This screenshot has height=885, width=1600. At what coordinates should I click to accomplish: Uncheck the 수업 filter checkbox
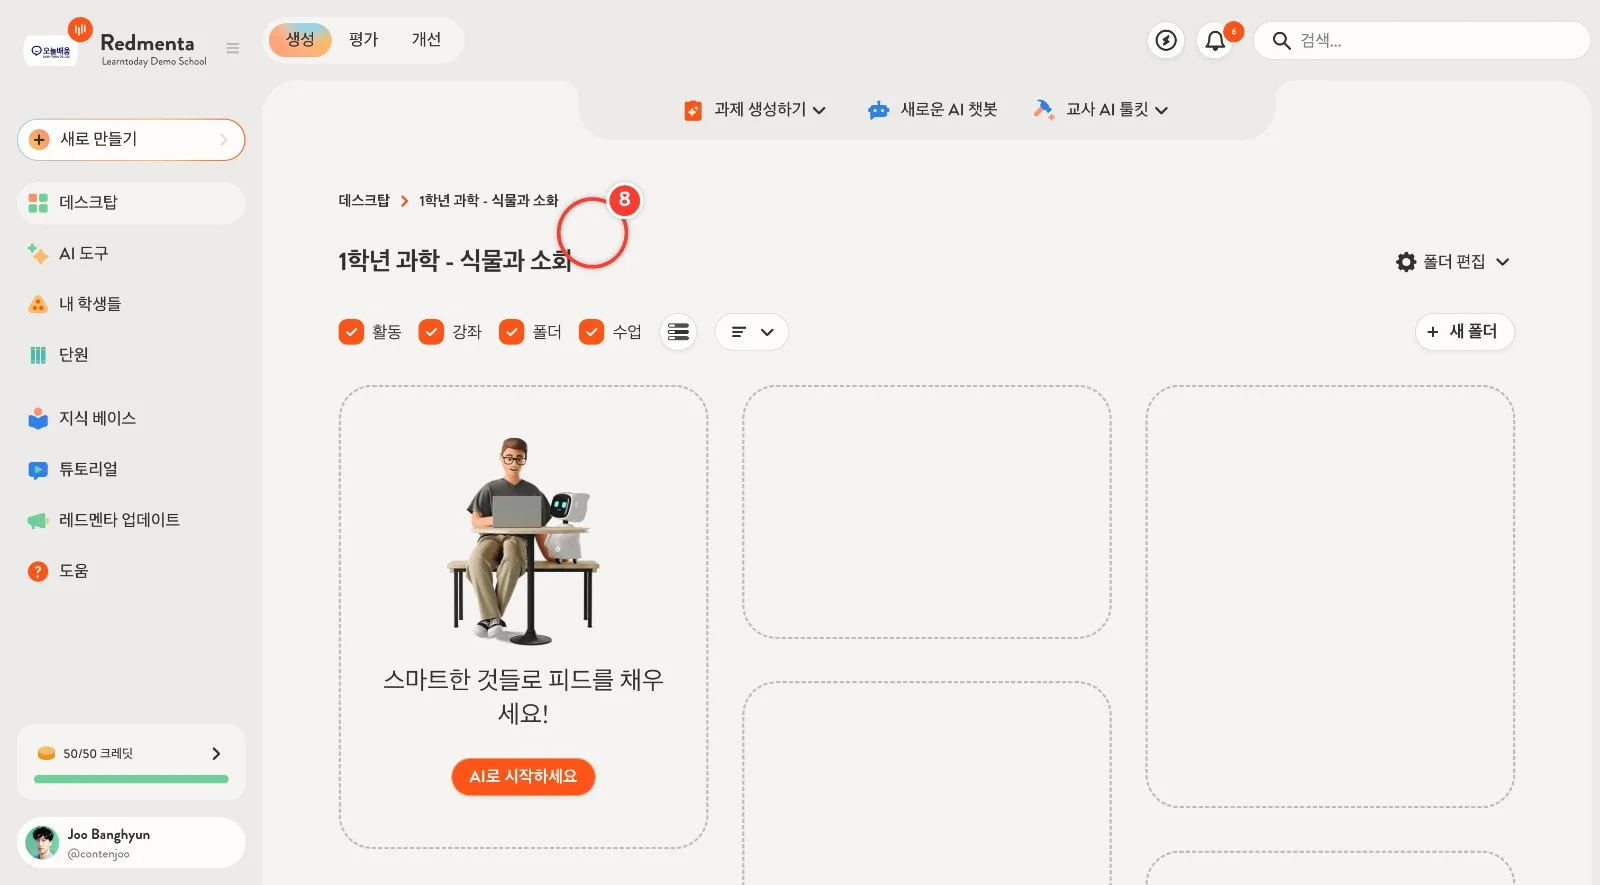click(x=591, y=332)
